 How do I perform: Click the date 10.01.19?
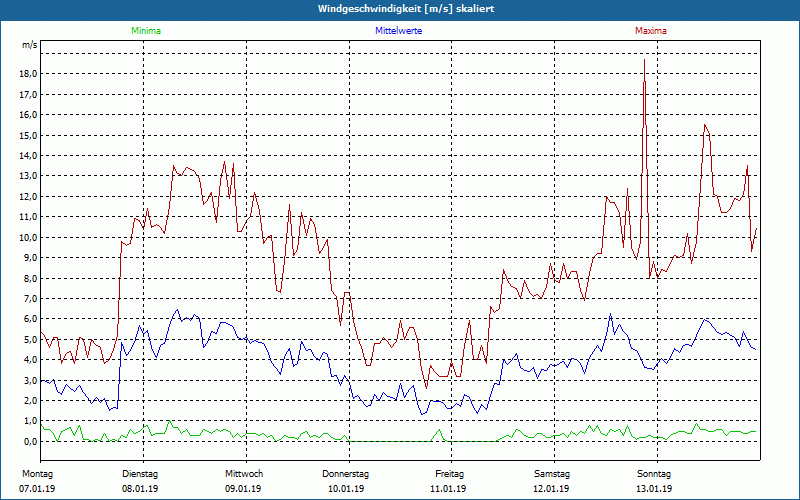coord(346,488)
